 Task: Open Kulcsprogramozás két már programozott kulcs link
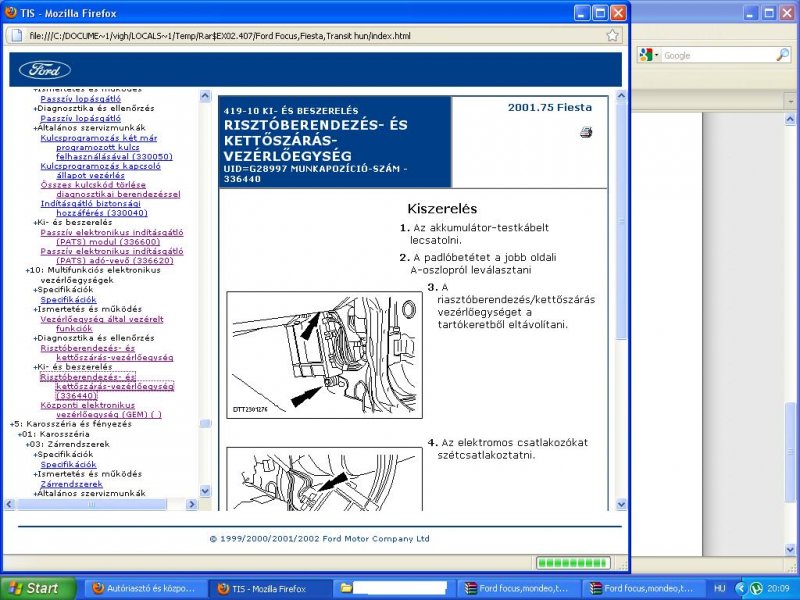(x=107, y=147)
